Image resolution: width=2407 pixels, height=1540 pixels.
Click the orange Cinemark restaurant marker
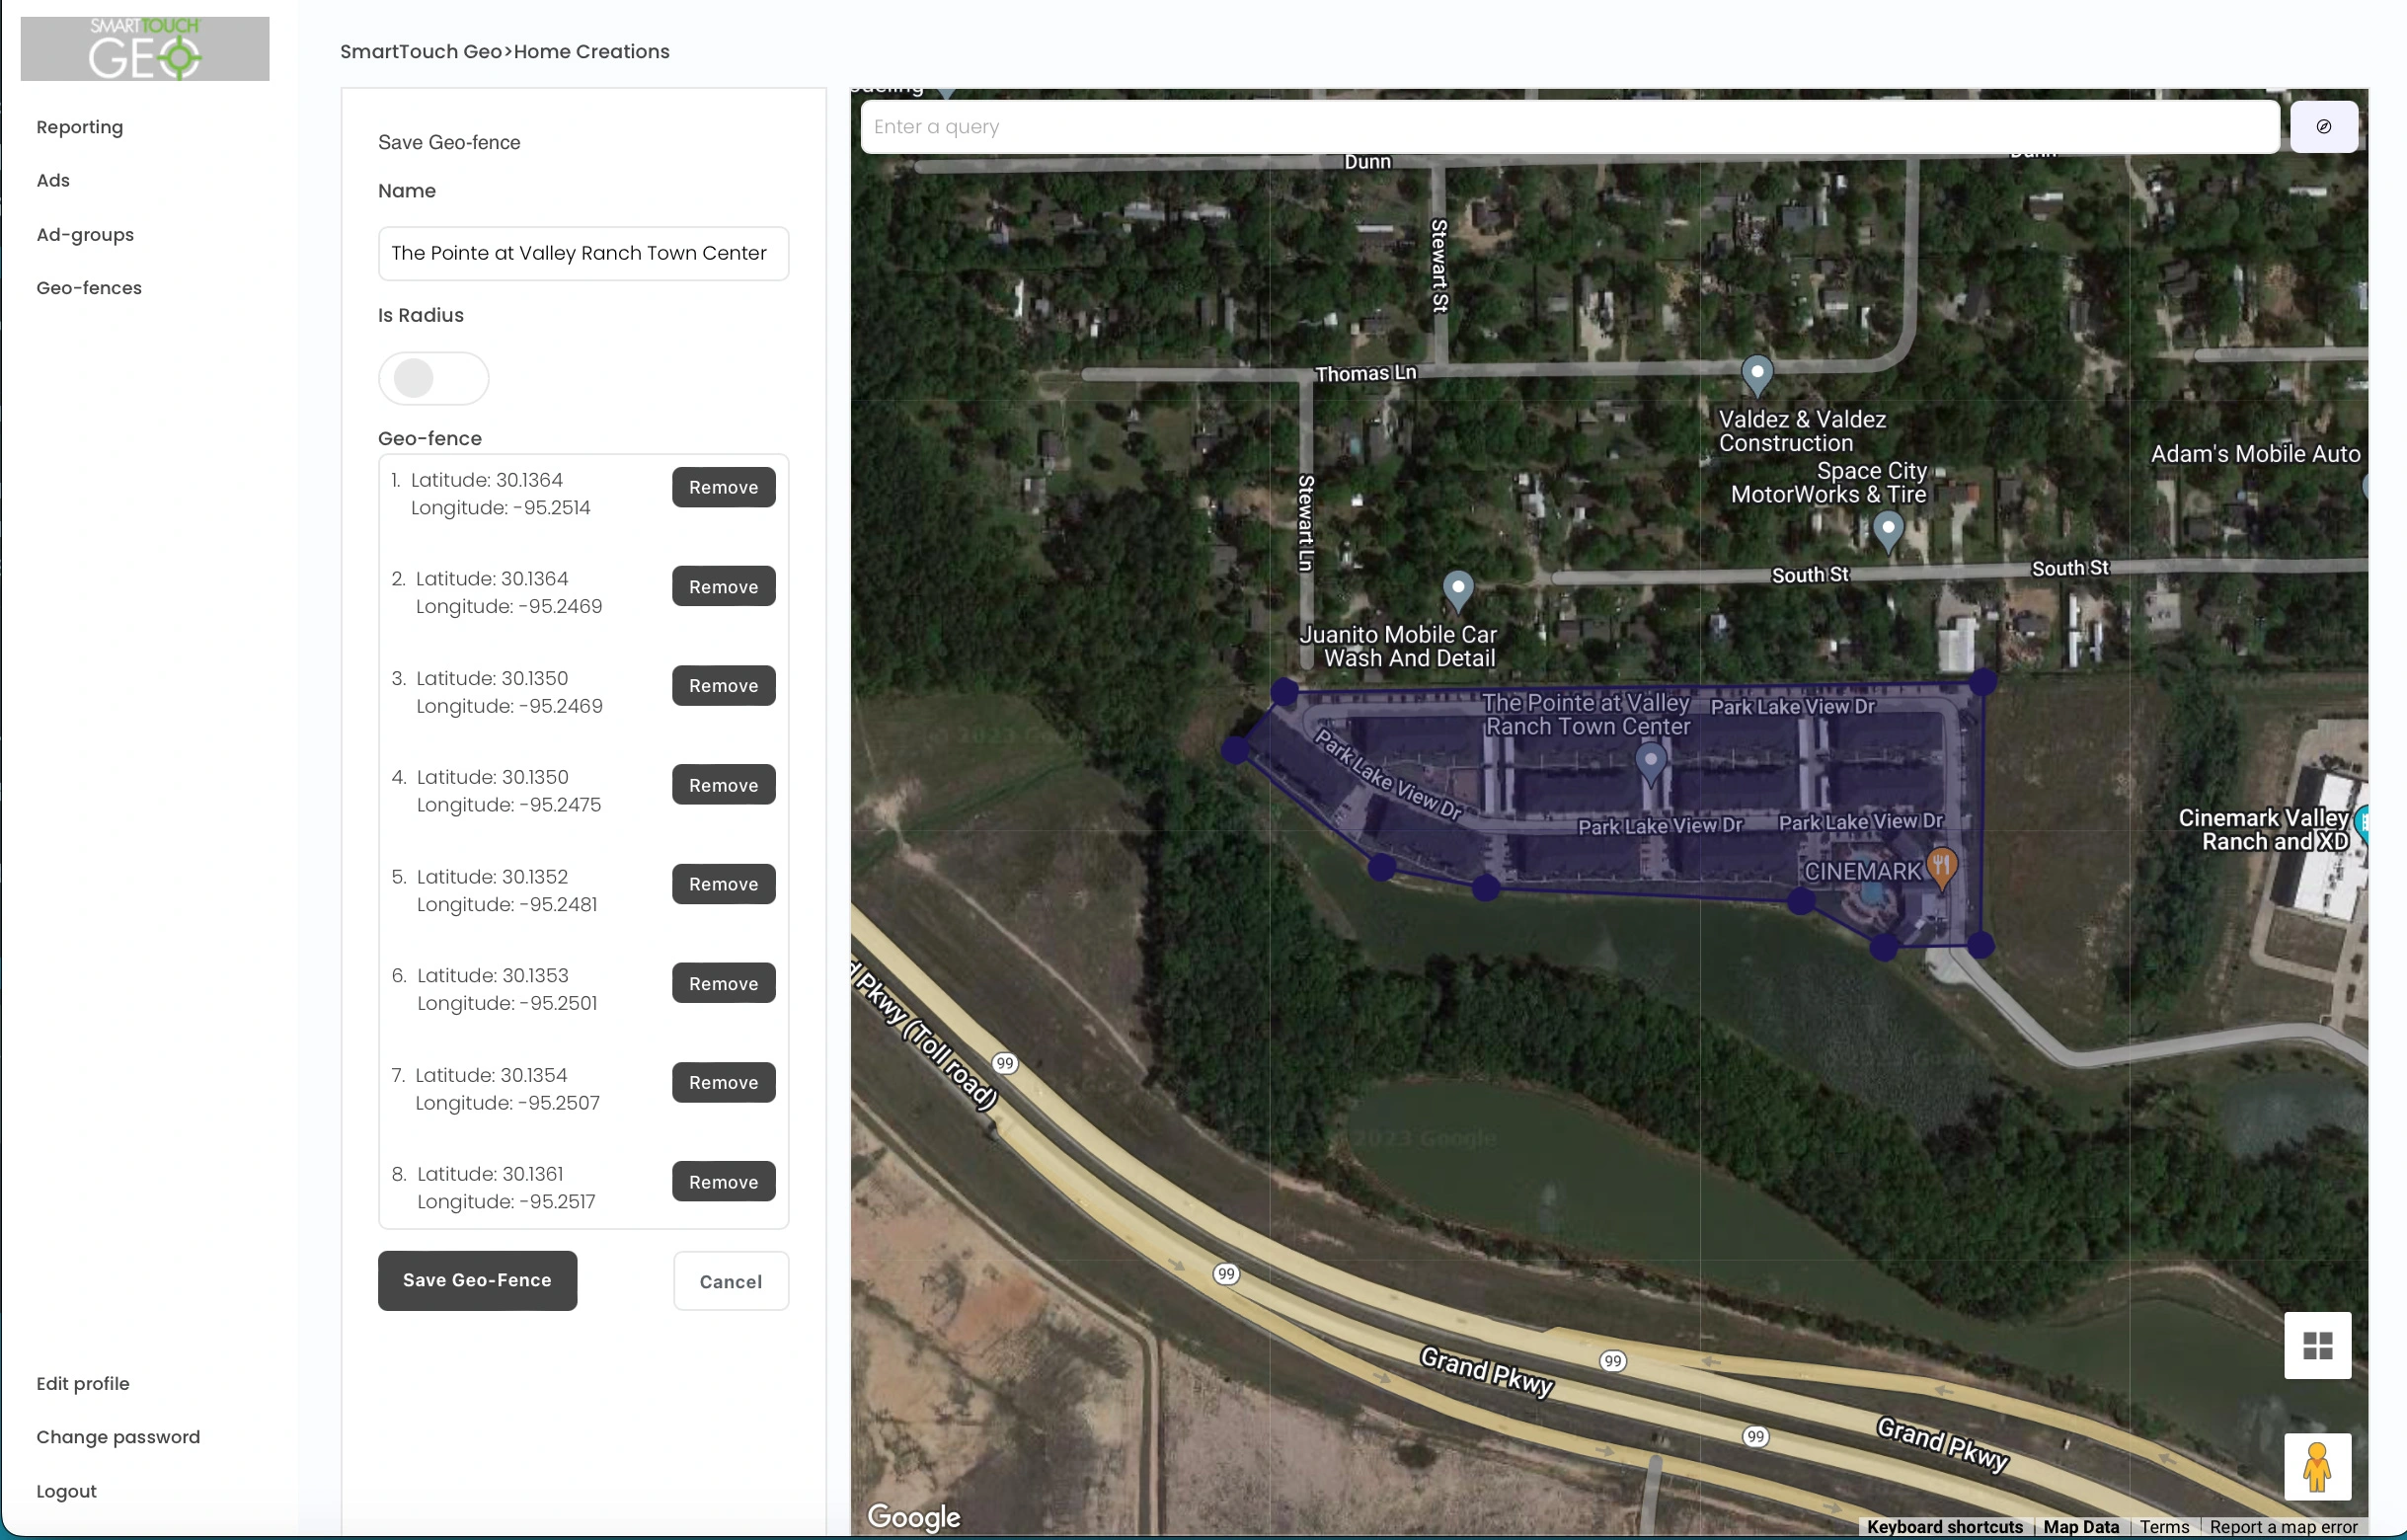(1941, 865)
